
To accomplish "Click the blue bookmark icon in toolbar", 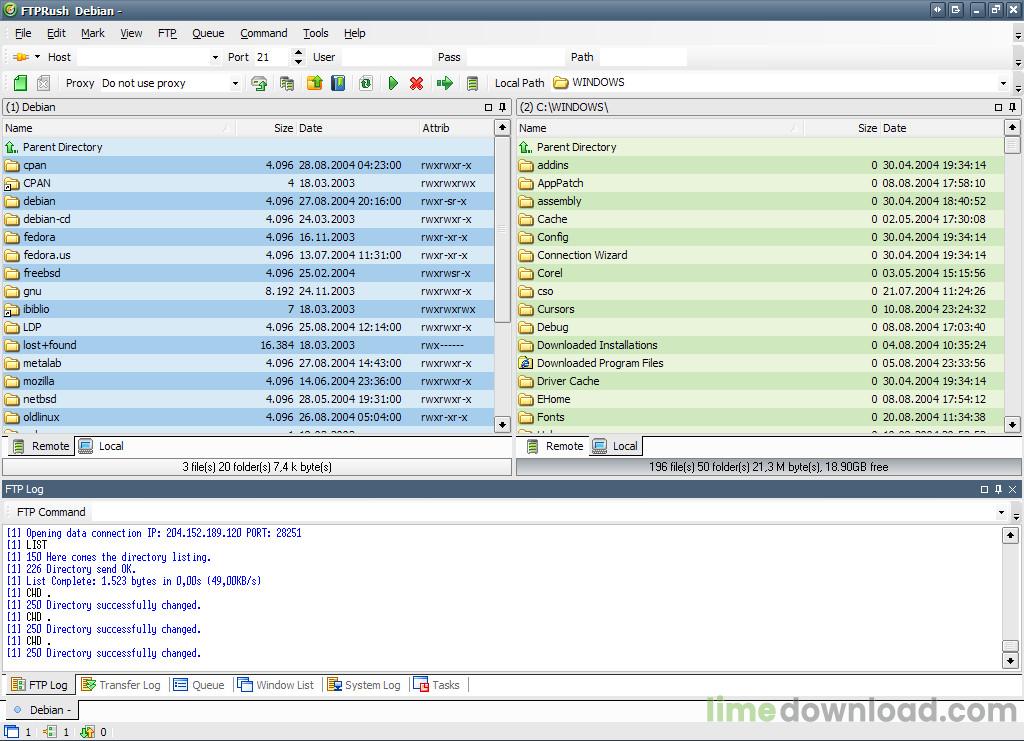I will (338, 84).
